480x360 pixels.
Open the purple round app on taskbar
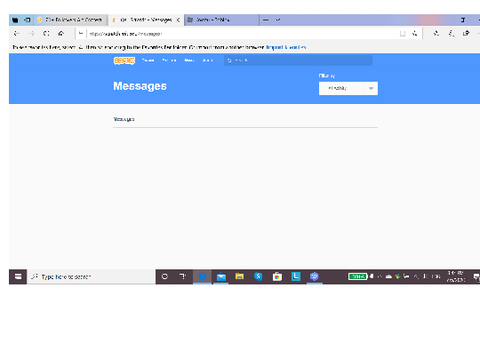(x=314, y=277)
